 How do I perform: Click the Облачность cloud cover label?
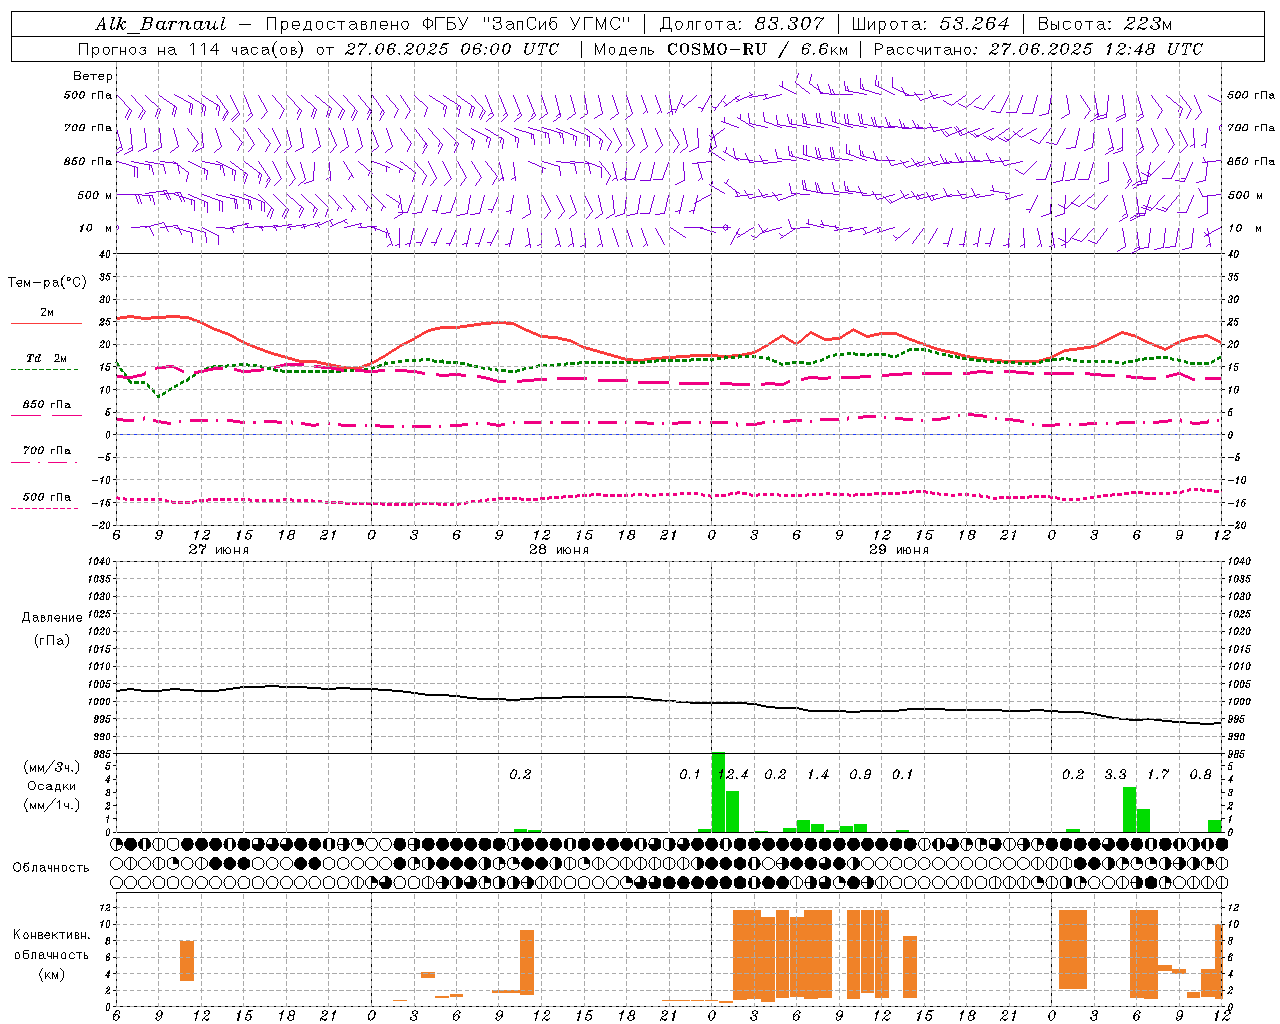click(50, 868)
